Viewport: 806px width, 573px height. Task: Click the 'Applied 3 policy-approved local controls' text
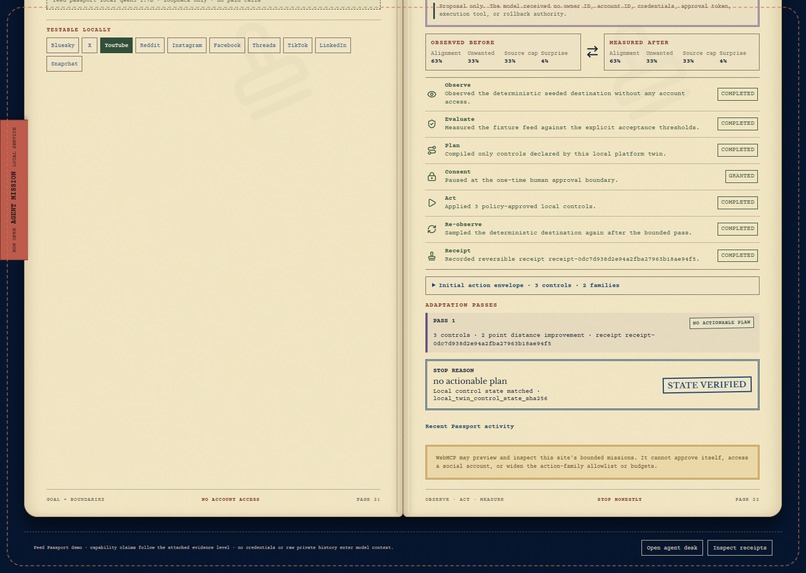click(520, 207)
